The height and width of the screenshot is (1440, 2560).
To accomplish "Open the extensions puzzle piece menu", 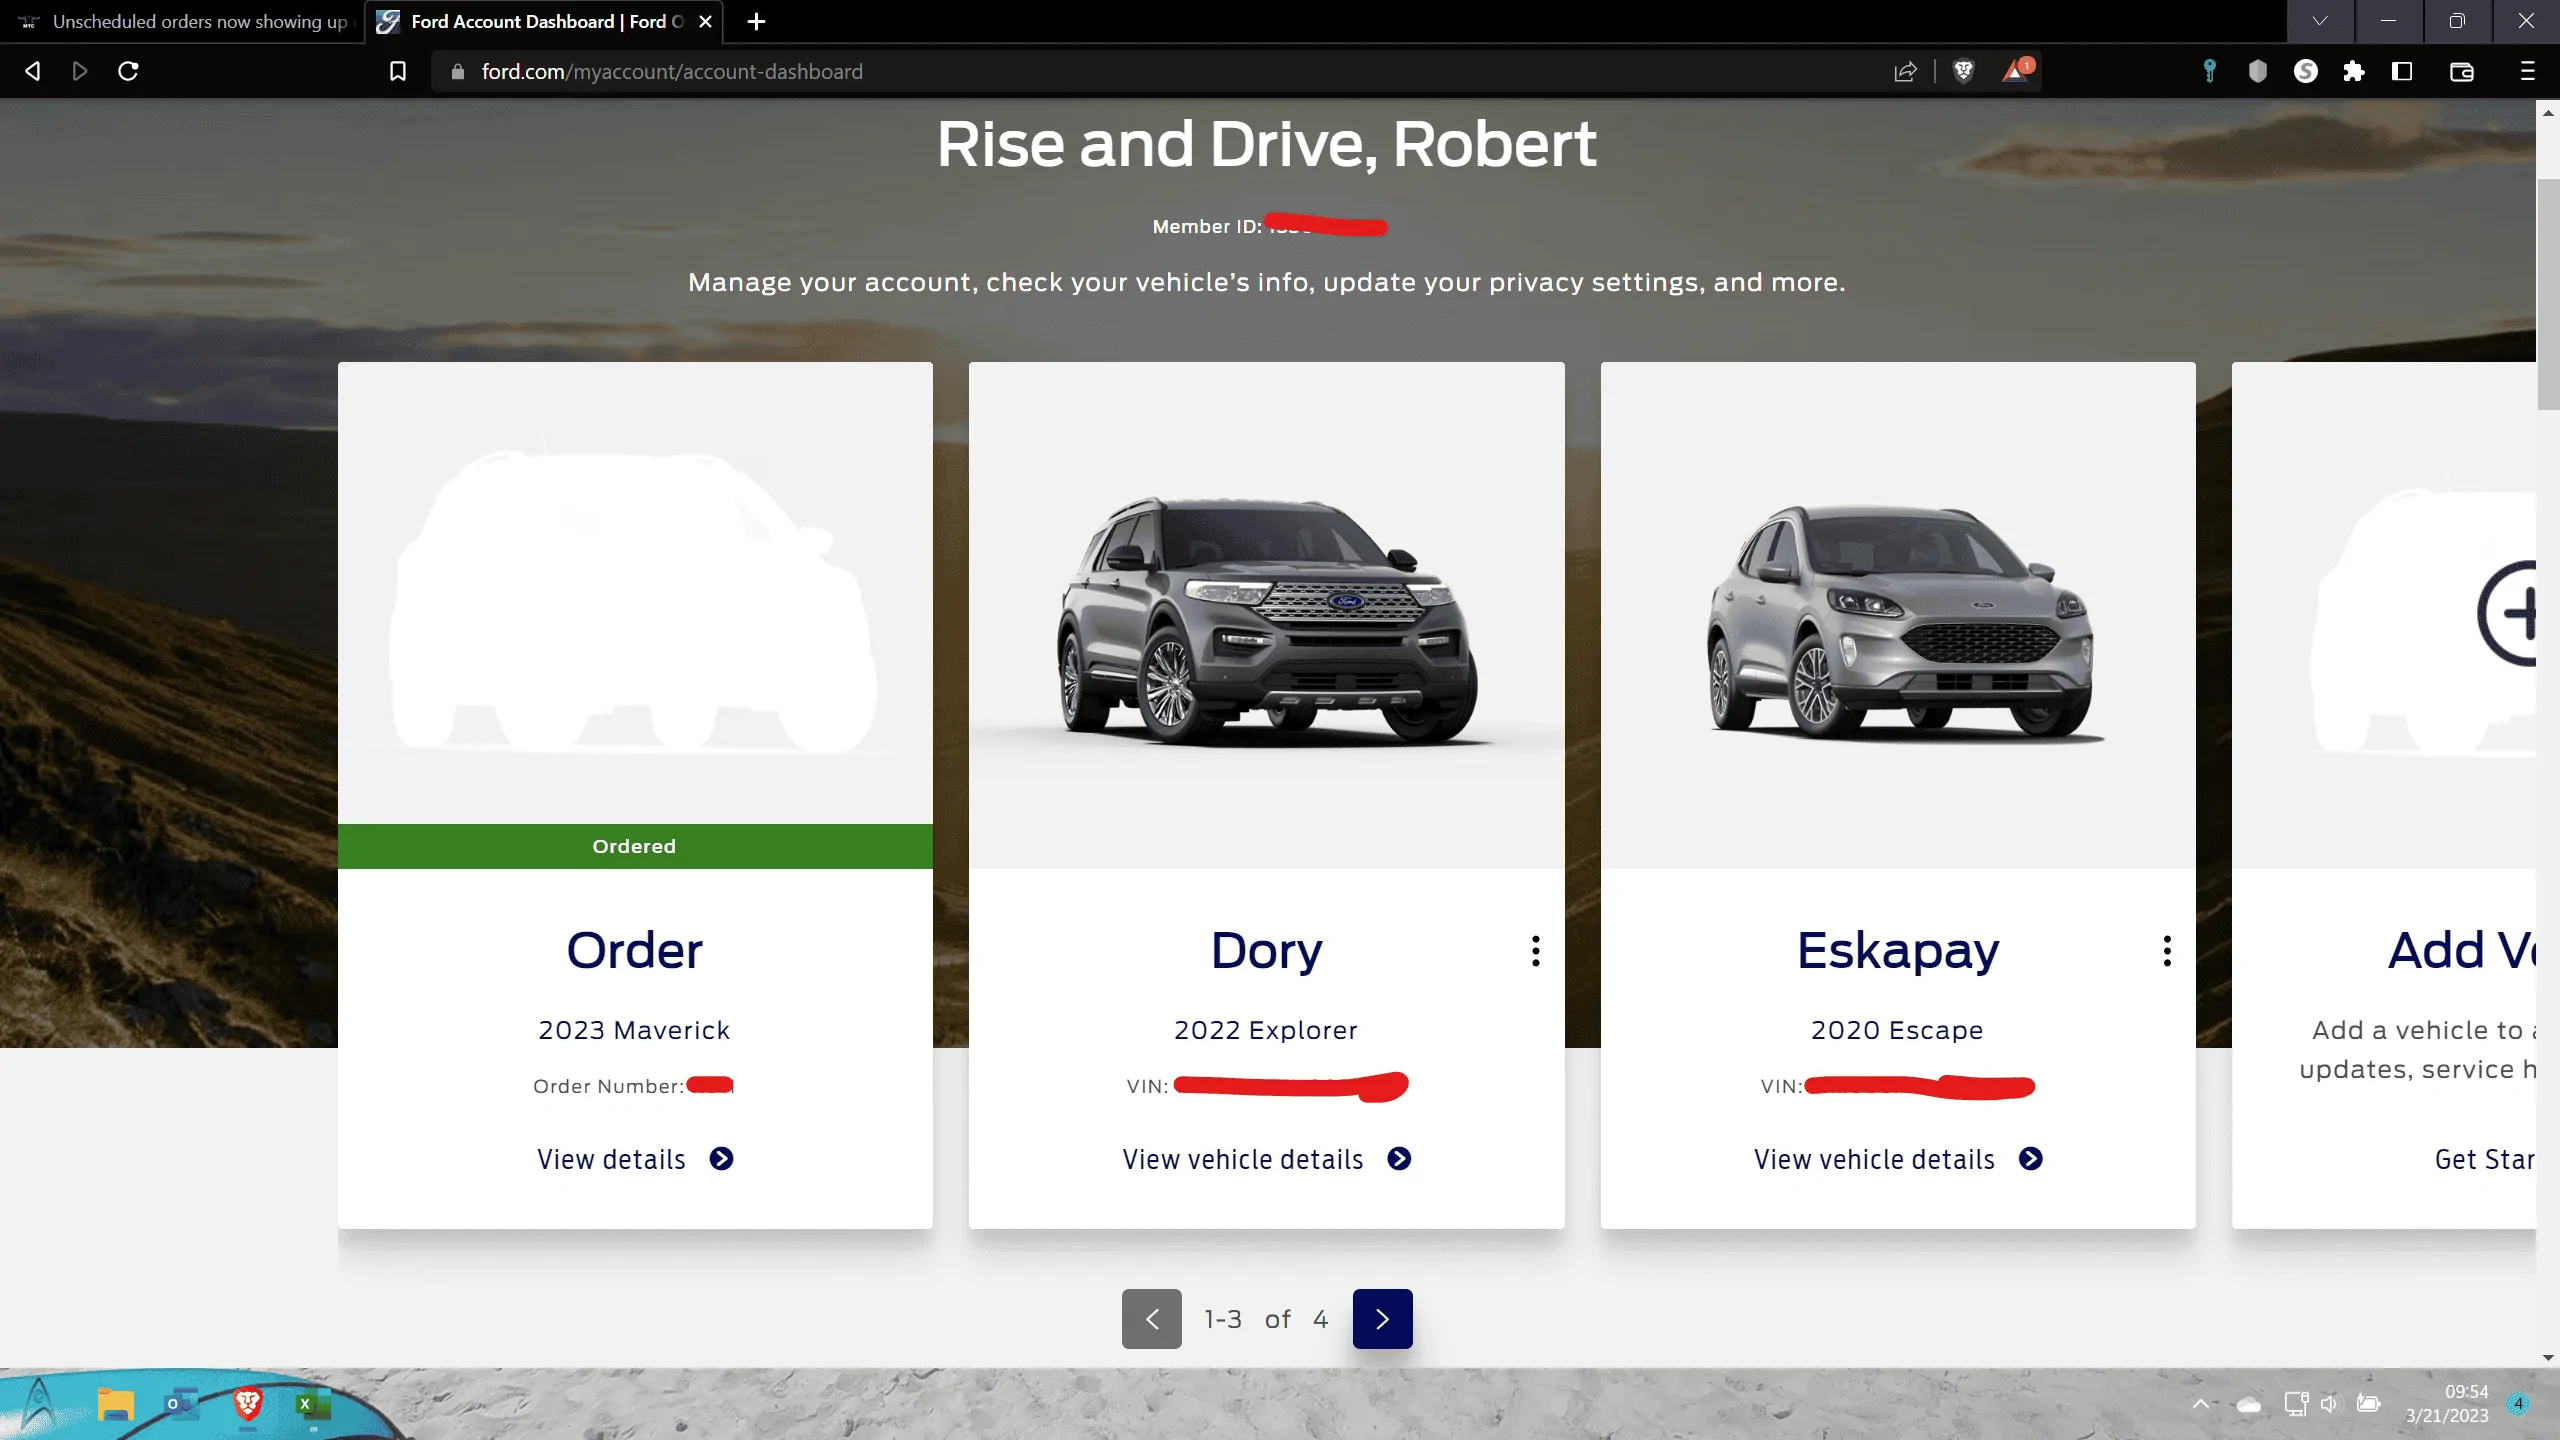I will [x=2353, y=71].
